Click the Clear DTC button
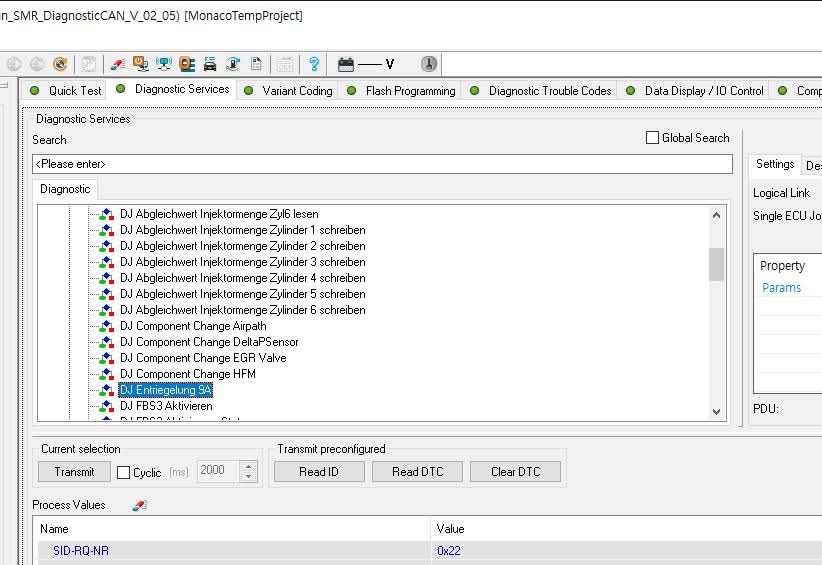Image resolution: width=822 pixels, height=565 pixels. pyautogui.click(x=515, y=472)
